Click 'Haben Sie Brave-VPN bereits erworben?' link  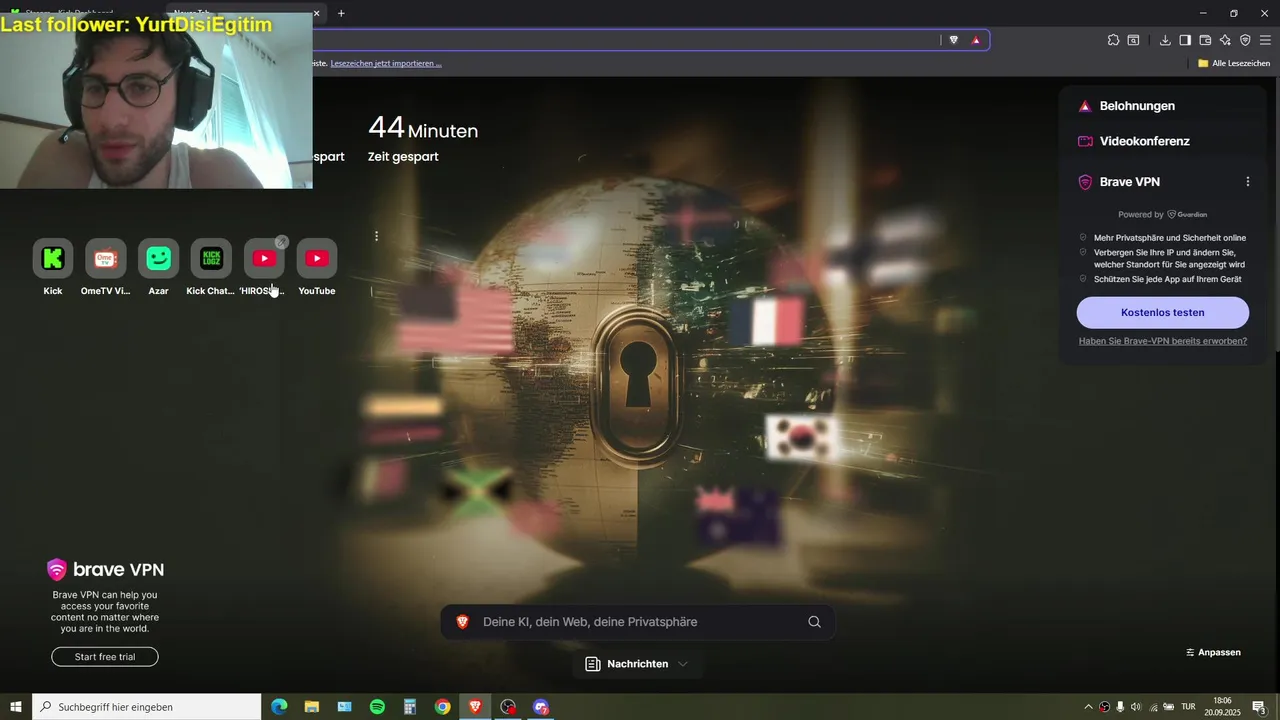coord(1162,341)
